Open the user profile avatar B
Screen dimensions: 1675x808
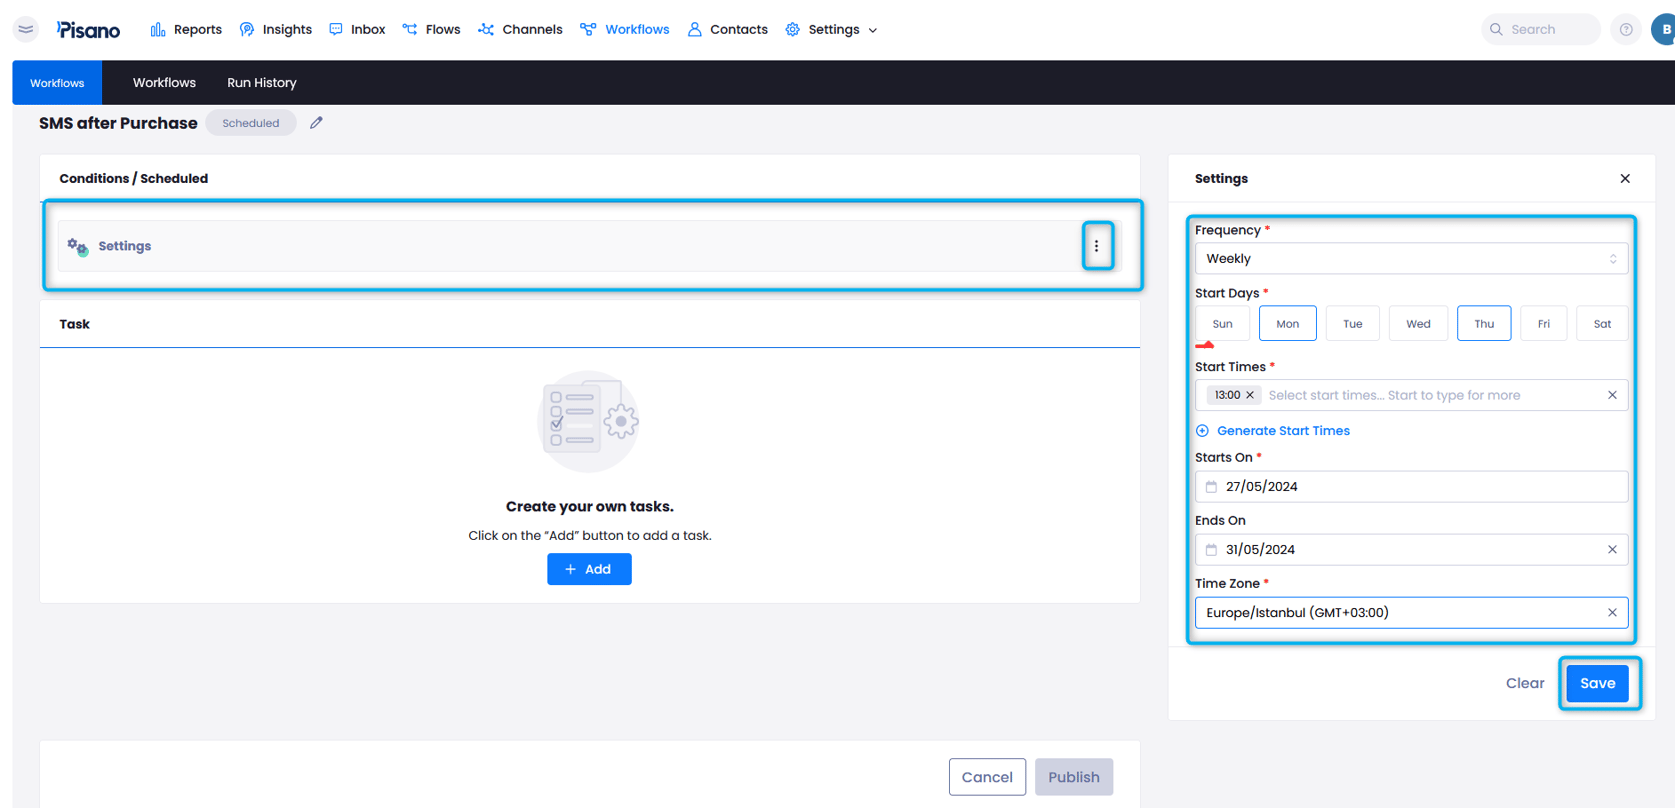click(x=1664, y=29)
